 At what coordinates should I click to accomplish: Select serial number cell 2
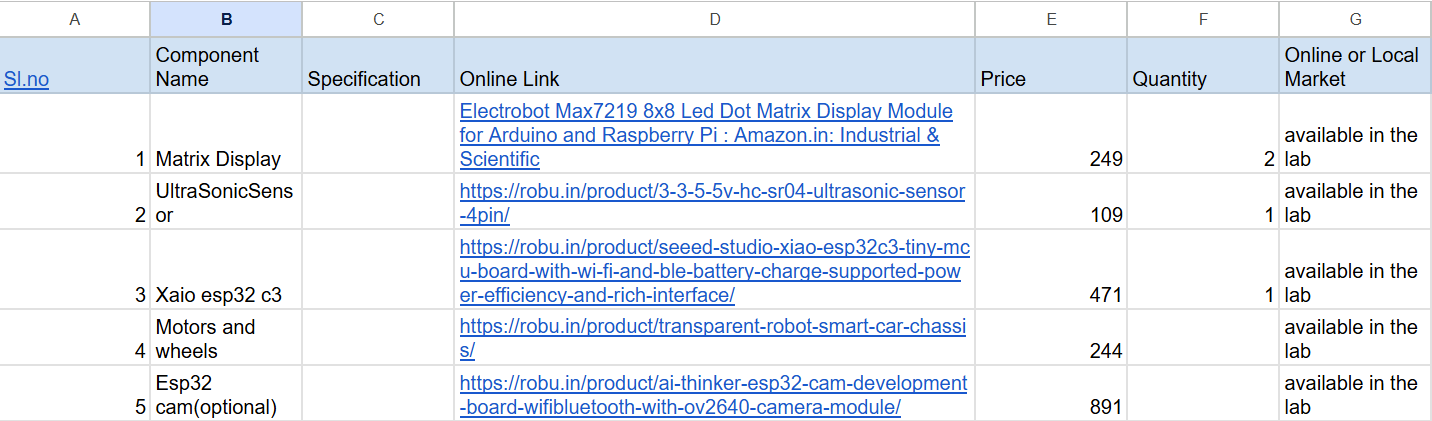(x=75, y=202)
